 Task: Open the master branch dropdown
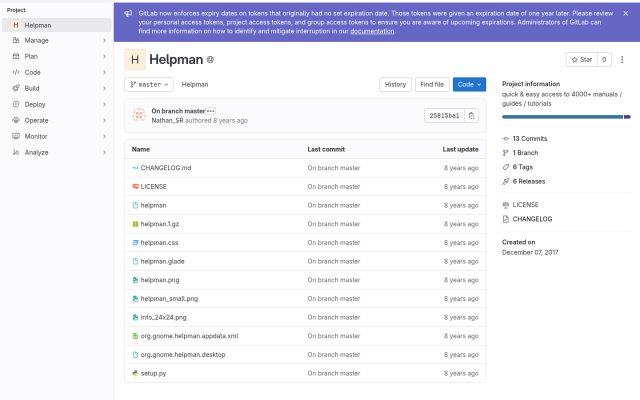(x=149, y=84)
